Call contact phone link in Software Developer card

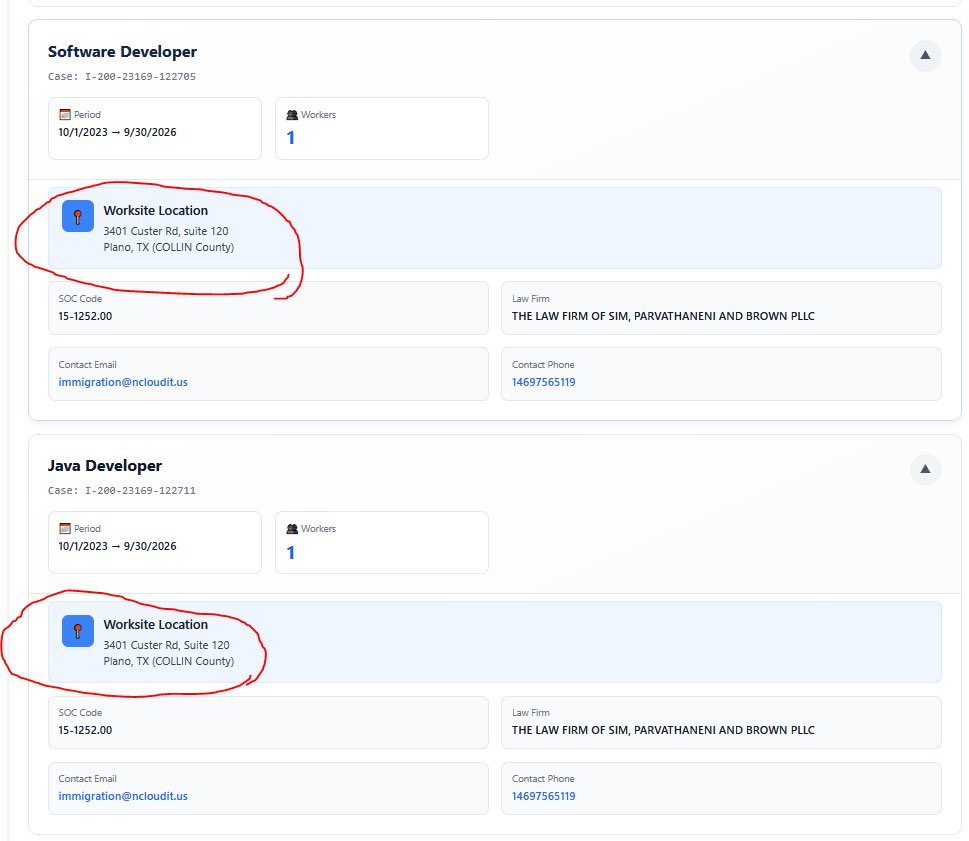click(x=543, y=382)
